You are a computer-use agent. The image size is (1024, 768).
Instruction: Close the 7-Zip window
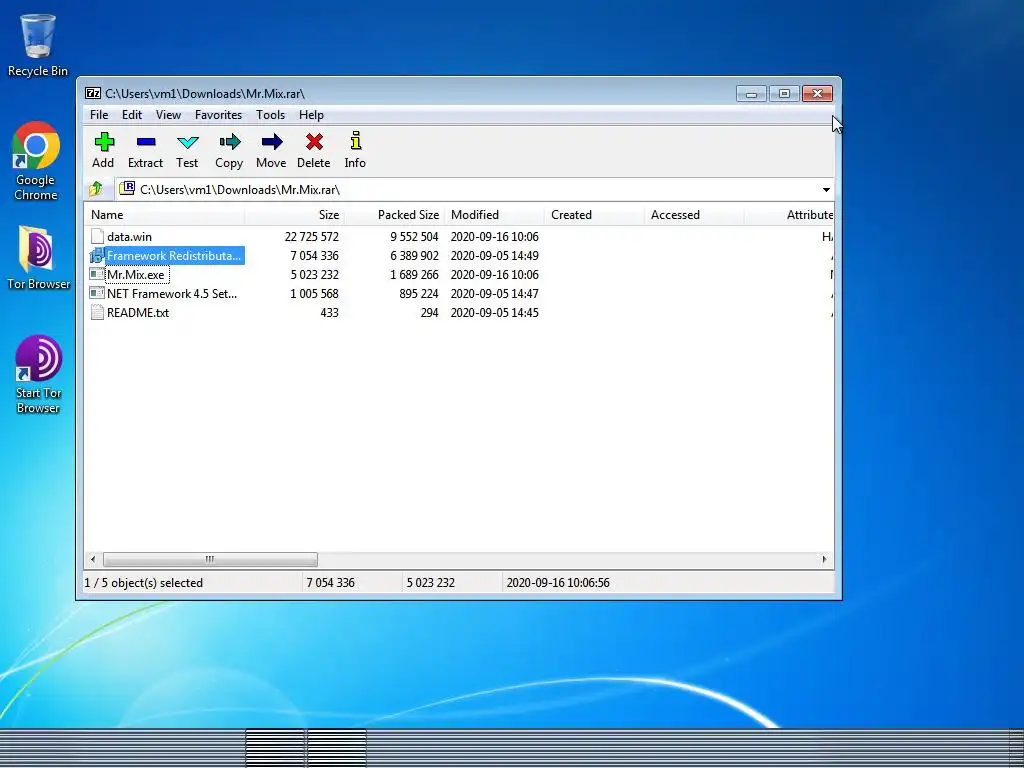817,94
